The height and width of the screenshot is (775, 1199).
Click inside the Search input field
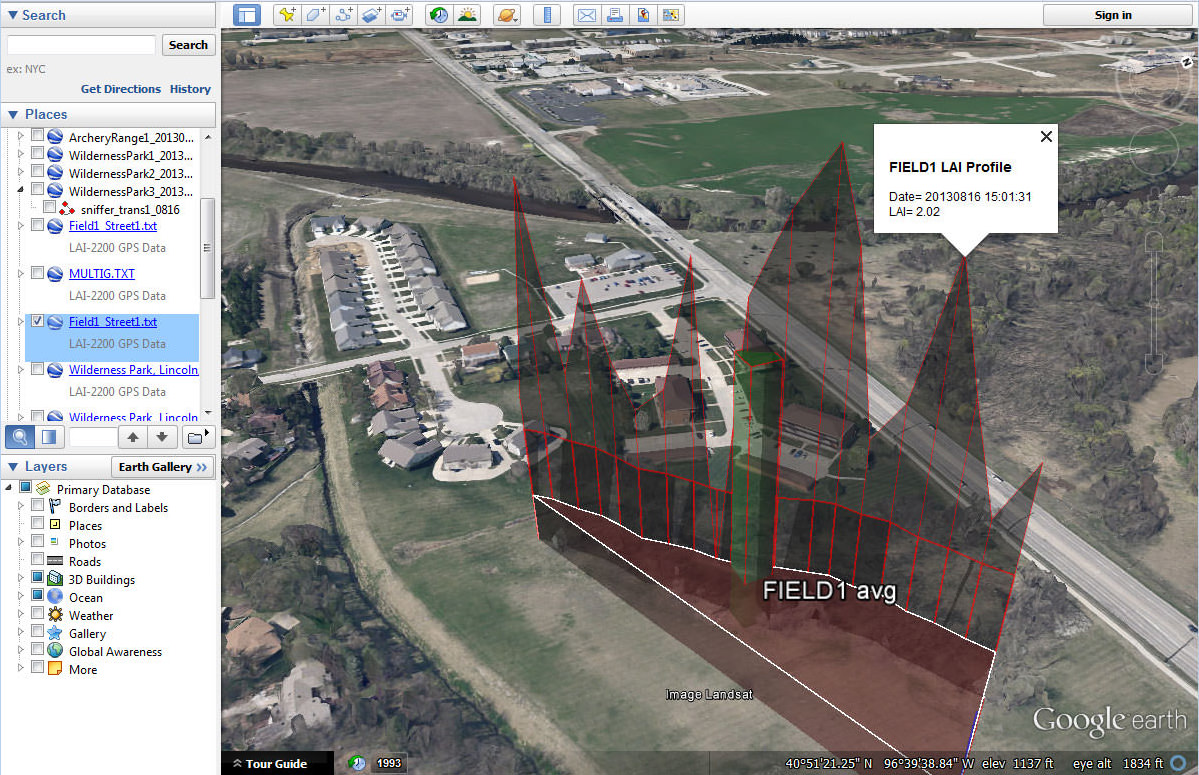81,45
